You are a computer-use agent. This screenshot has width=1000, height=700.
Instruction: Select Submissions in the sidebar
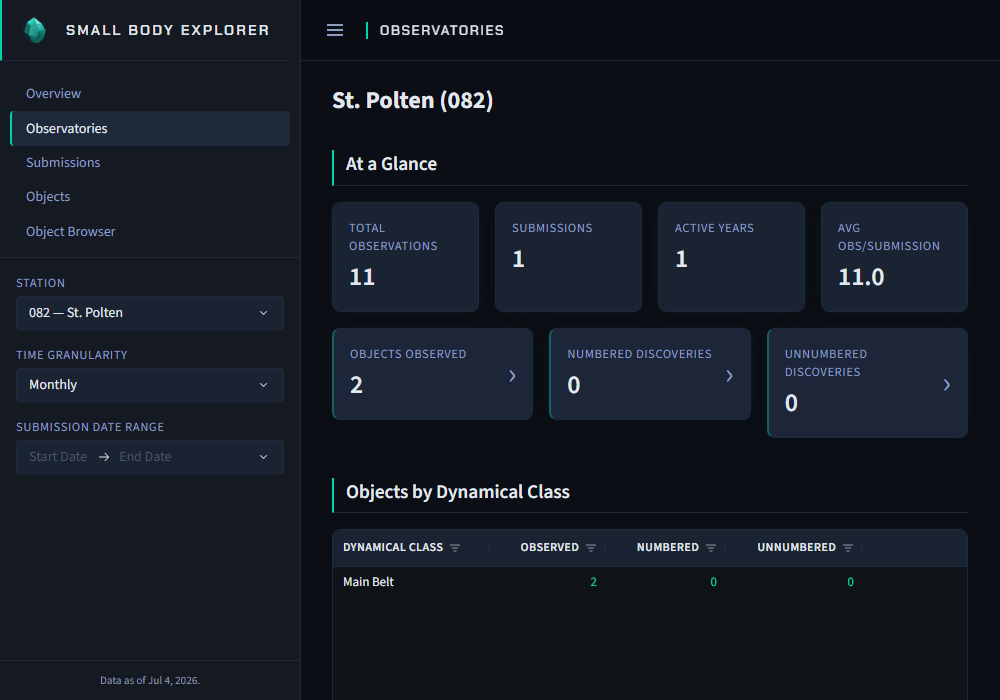pos(63,163)
